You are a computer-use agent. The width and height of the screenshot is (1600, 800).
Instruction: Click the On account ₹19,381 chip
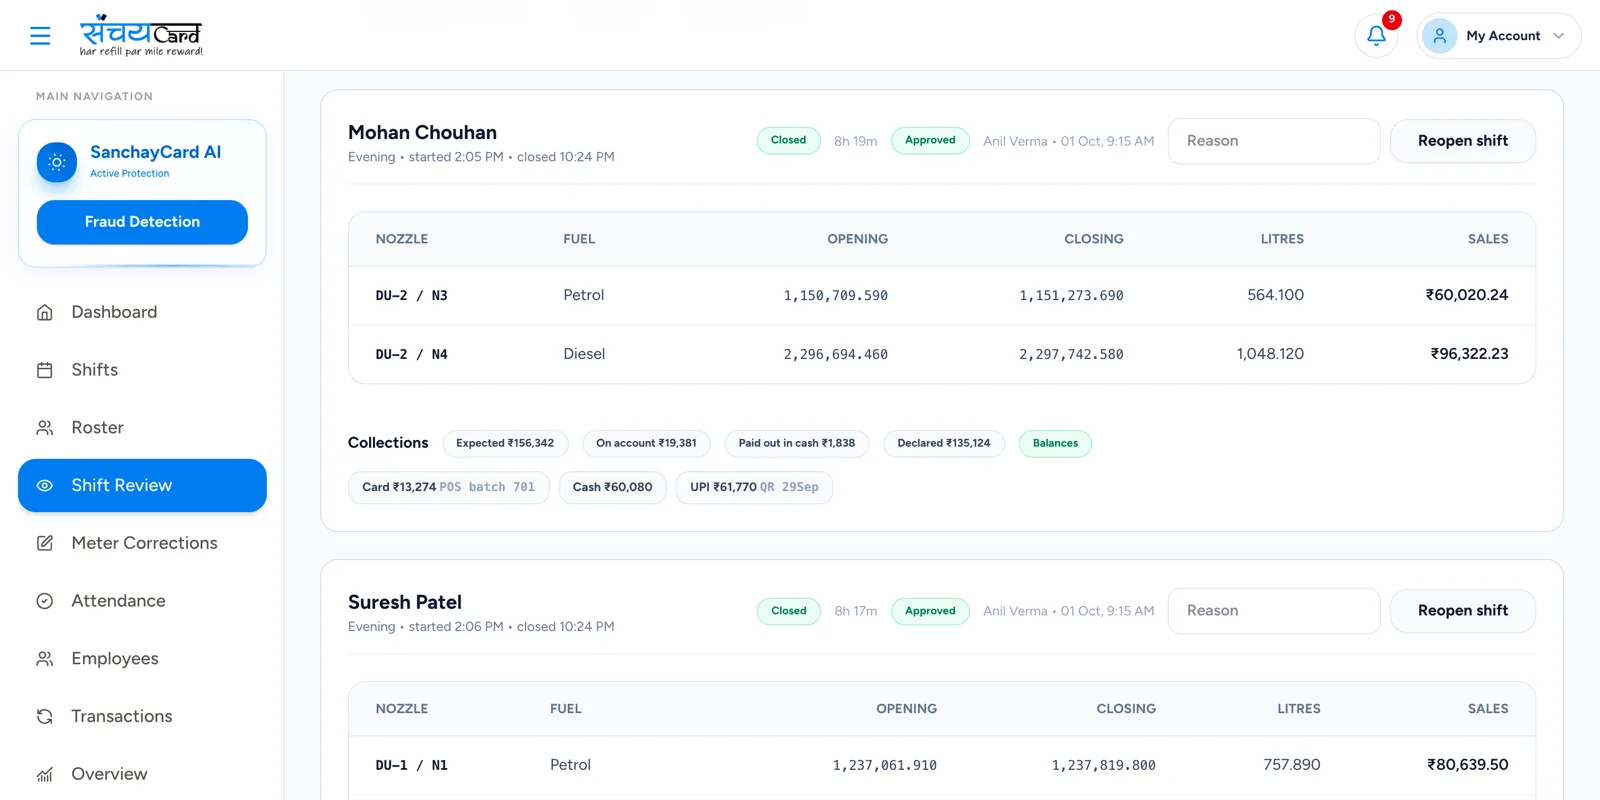click(646, 443)
